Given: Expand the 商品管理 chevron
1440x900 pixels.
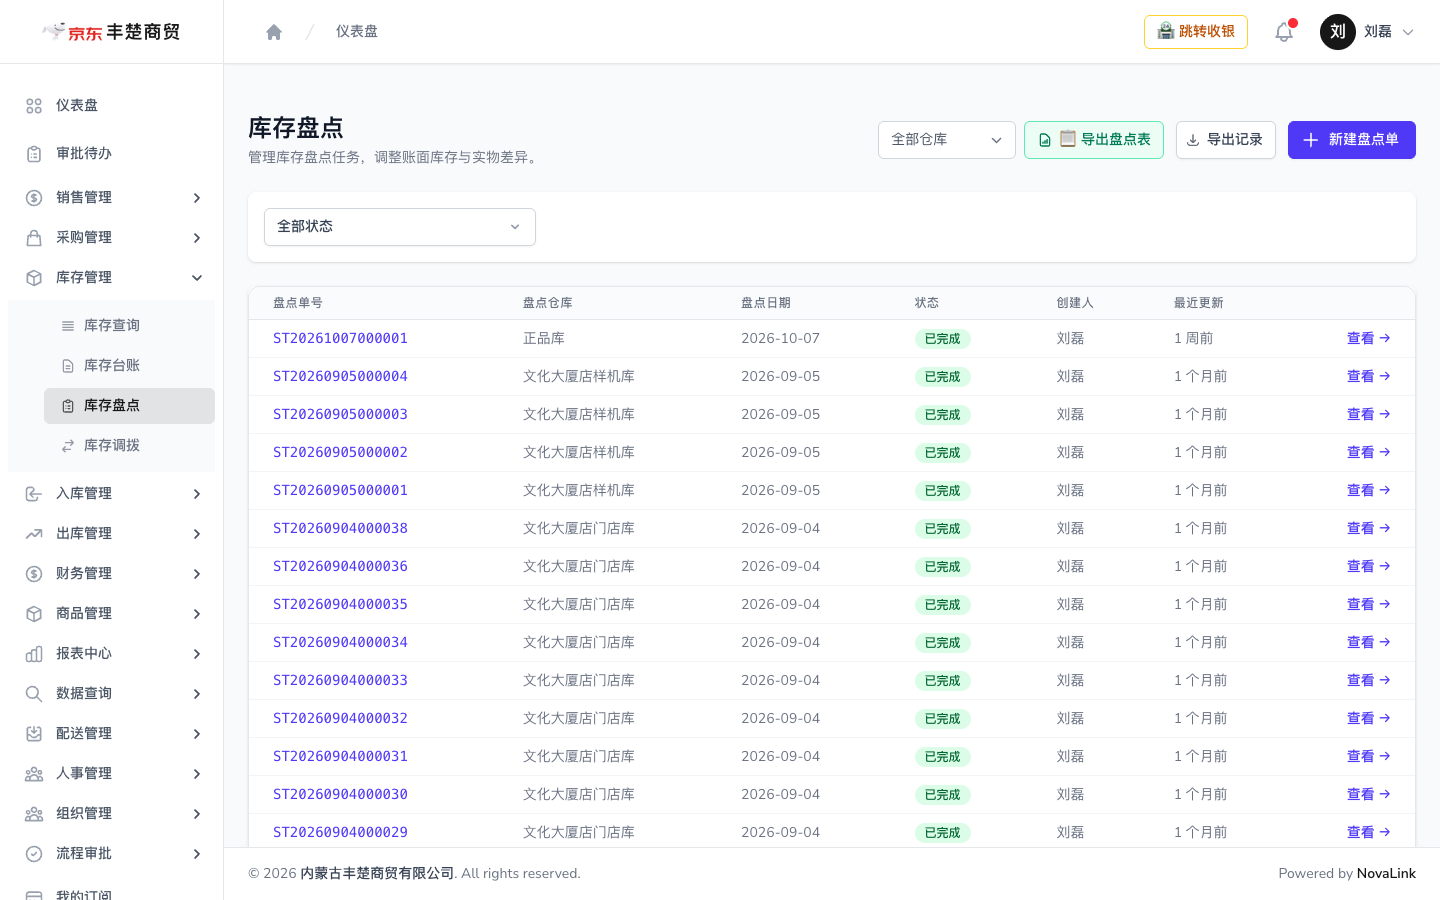Looking at the screenshot, I should (197, 614).
